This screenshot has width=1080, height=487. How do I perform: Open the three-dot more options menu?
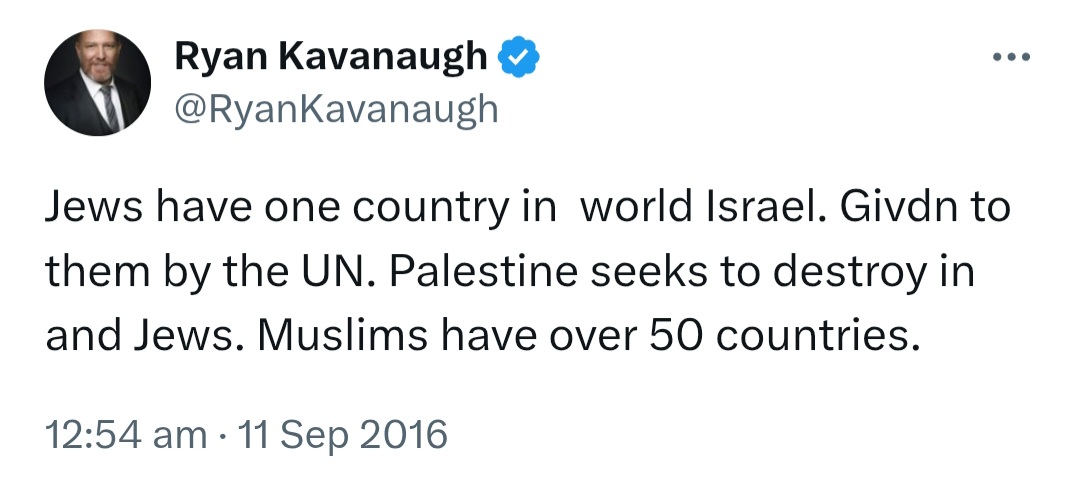click(x=1012, y=57)
